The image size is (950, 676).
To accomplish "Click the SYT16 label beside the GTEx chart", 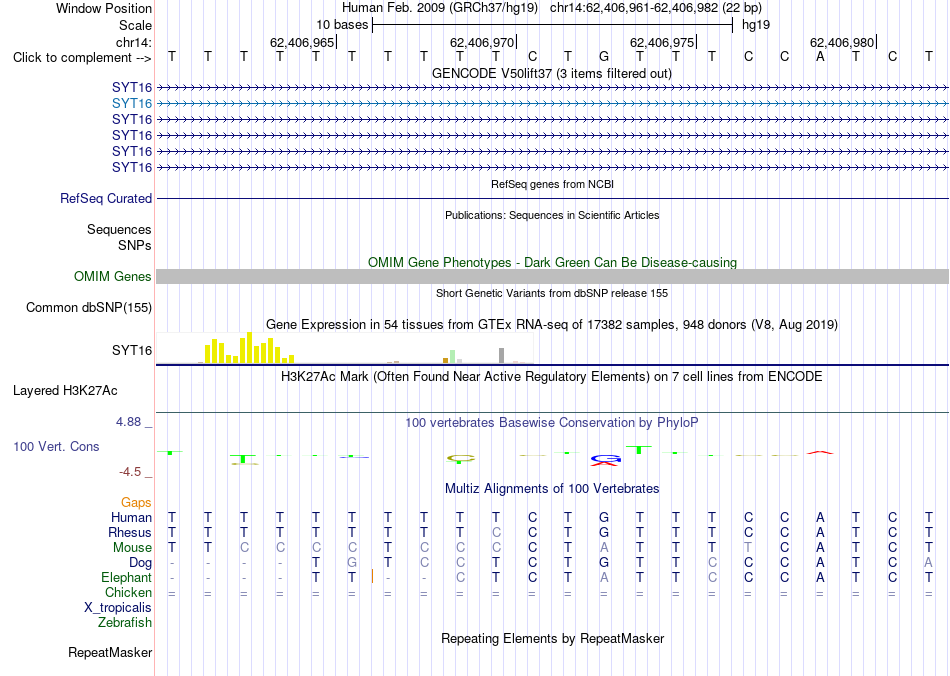I will [131, 351].
